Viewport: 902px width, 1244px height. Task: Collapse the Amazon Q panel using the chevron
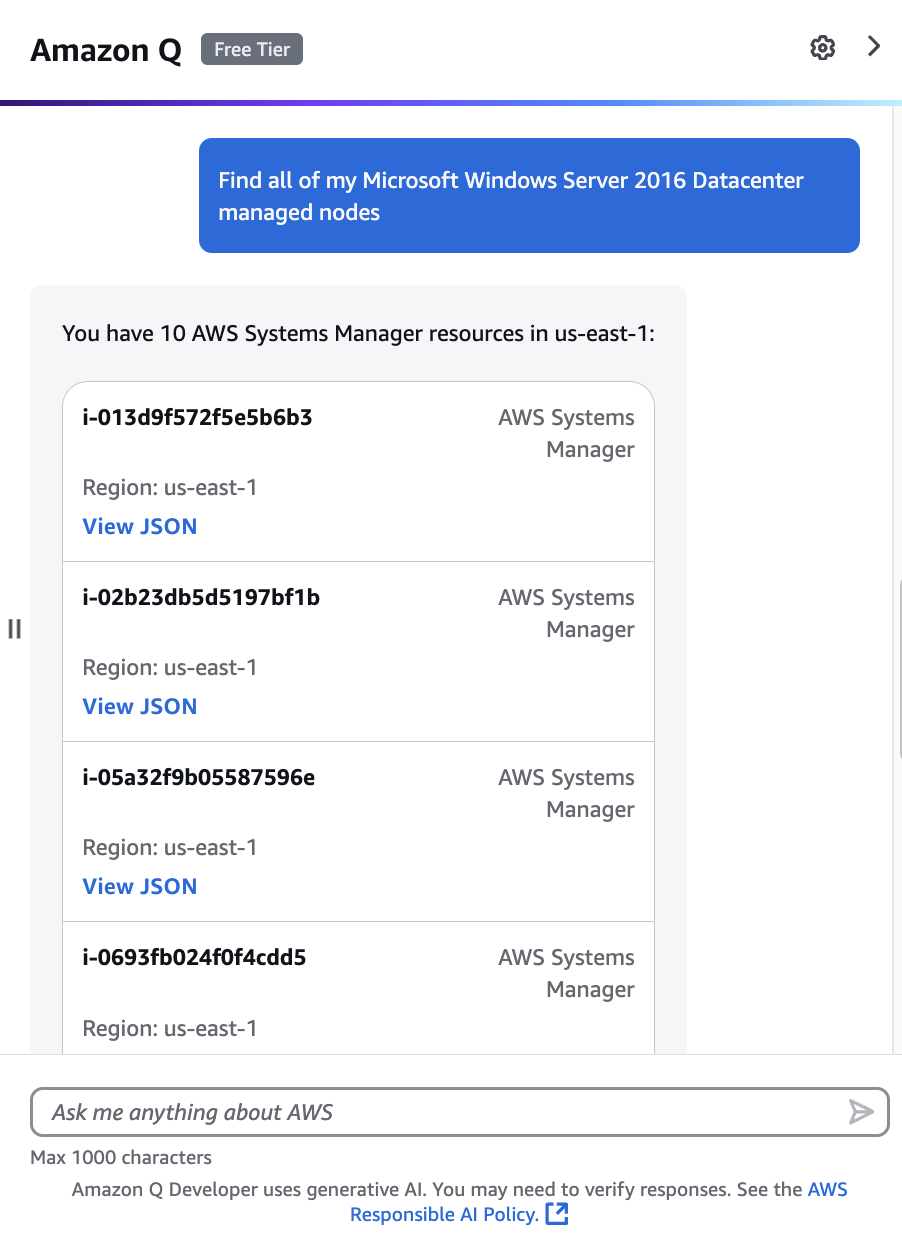pos(873,46)
